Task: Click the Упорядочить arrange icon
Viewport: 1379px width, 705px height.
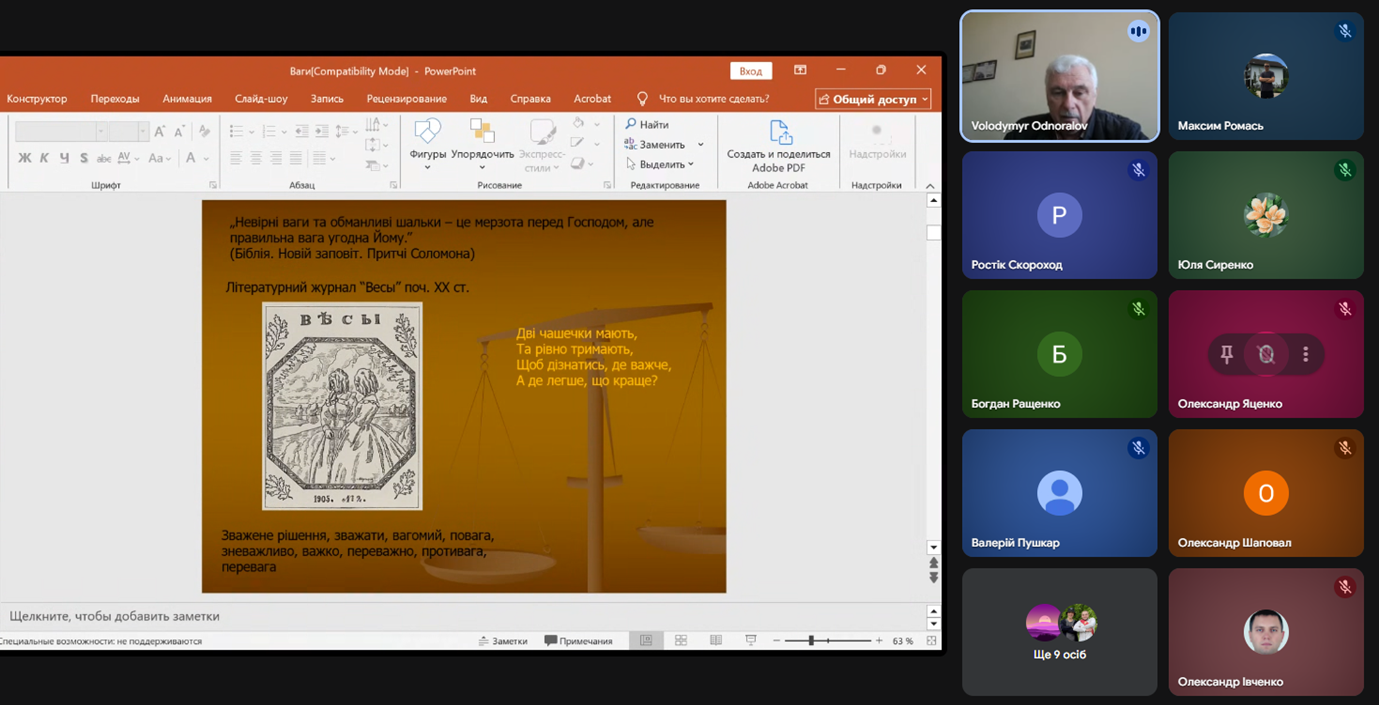Action: coord(482,134)
